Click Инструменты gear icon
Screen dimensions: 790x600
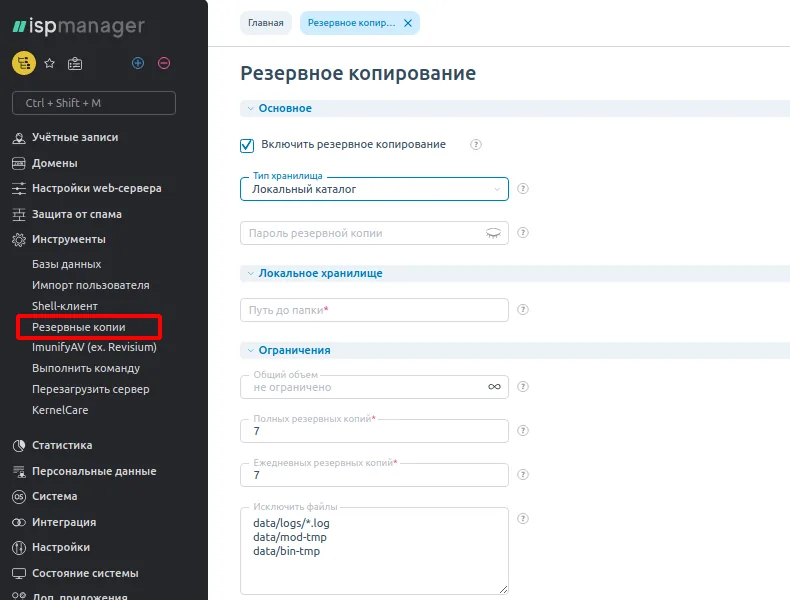[x=19, y=240]
